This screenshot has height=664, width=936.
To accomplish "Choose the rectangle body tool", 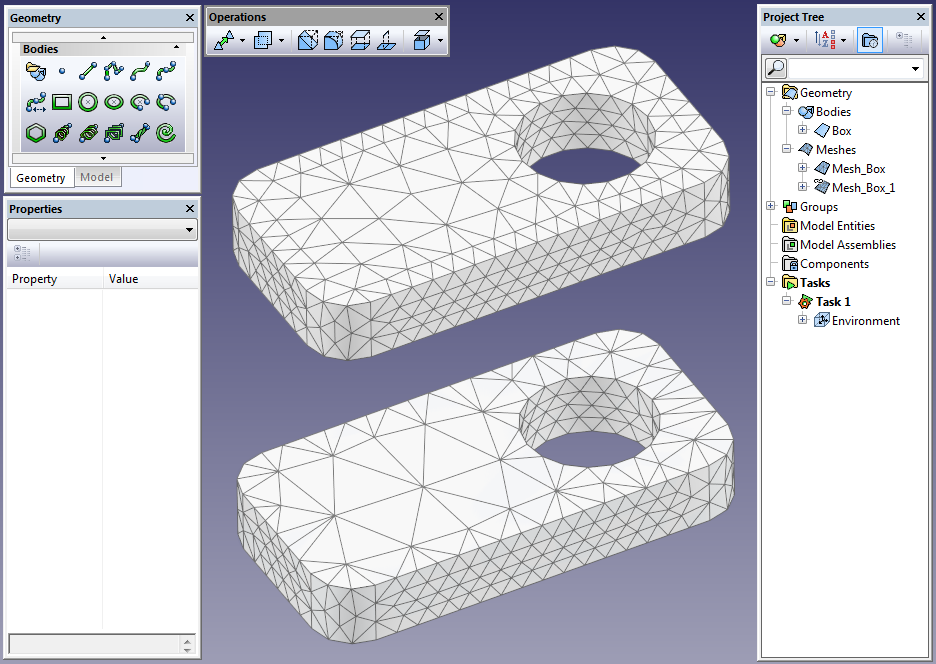I will click(x=62, y=102).
